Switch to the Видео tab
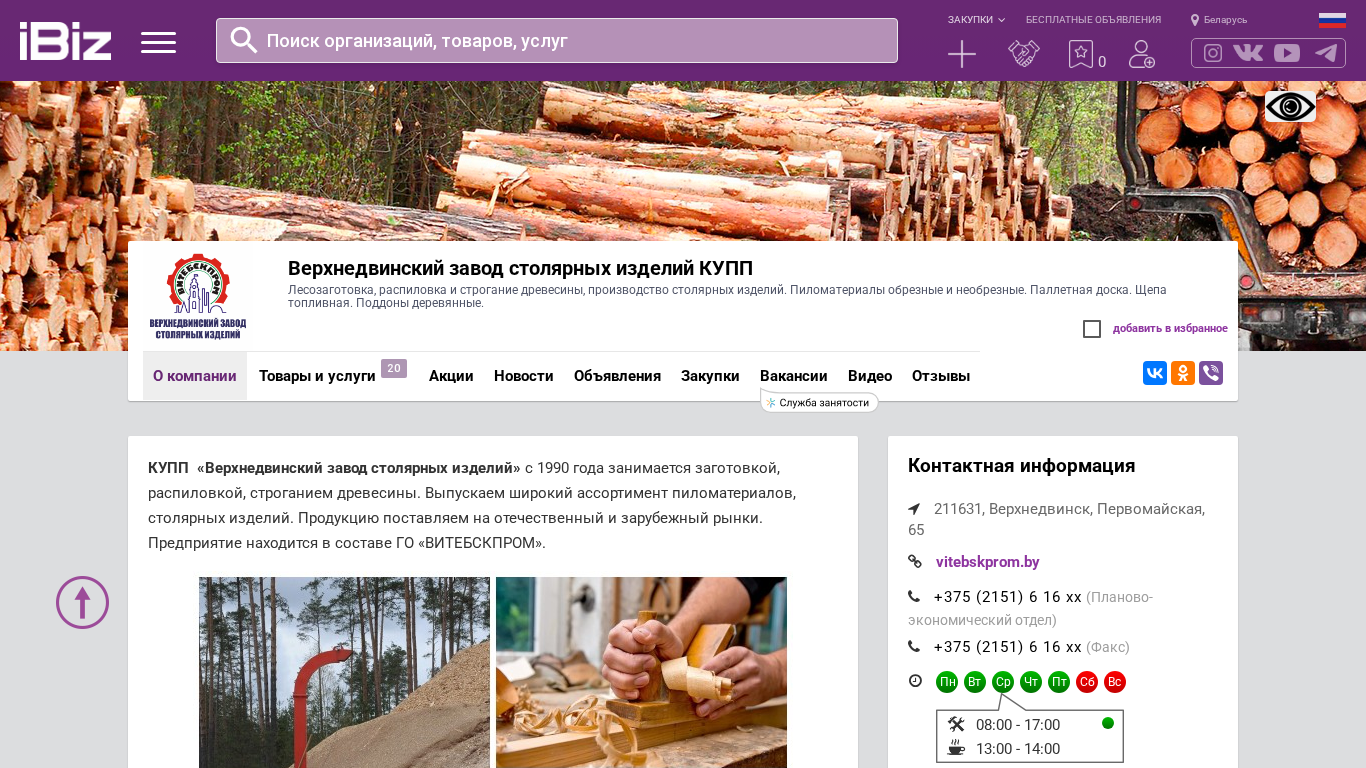1366x768 pixels. [x=870, y=376]
